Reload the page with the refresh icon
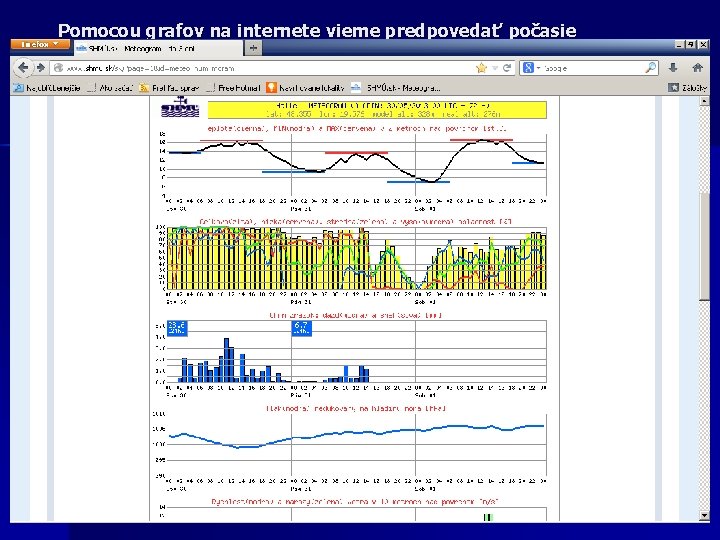Viewport: 720px width, 540px height. (507, 68)
